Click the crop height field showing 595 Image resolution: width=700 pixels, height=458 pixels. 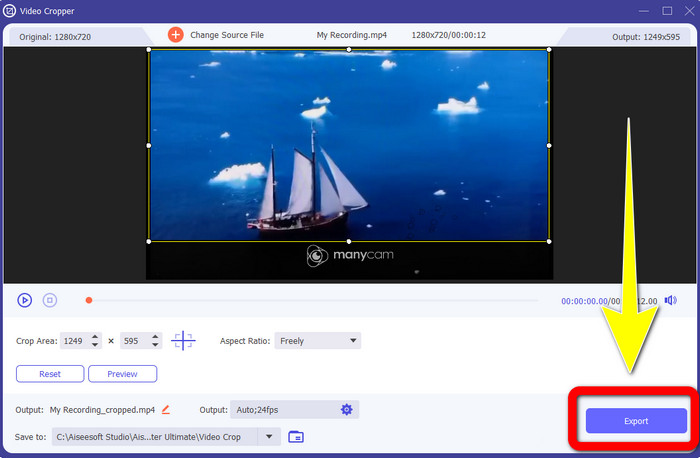click(134, 341)
